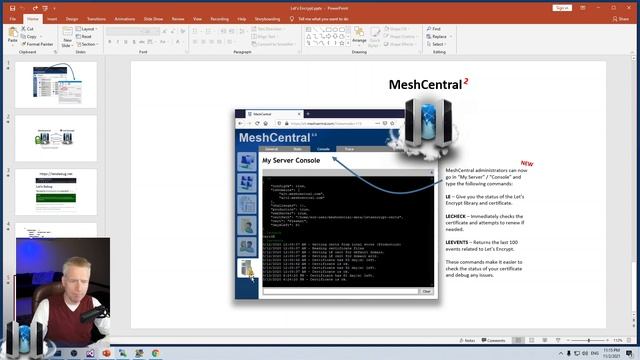Click the Sign in button

point(562,8)
